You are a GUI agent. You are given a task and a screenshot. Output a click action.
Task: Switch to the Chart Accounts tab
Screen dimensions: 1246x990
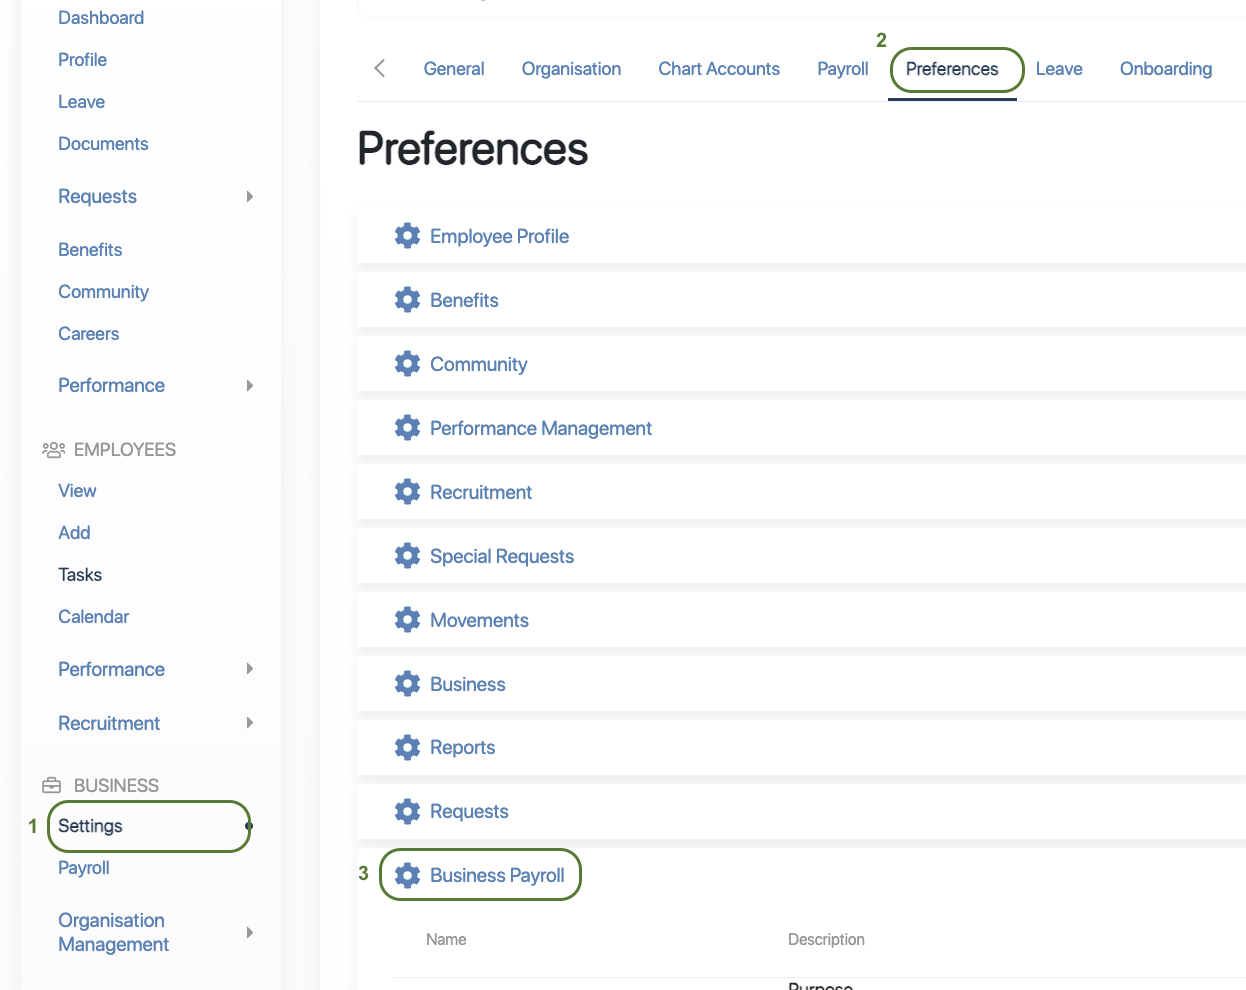718,69
